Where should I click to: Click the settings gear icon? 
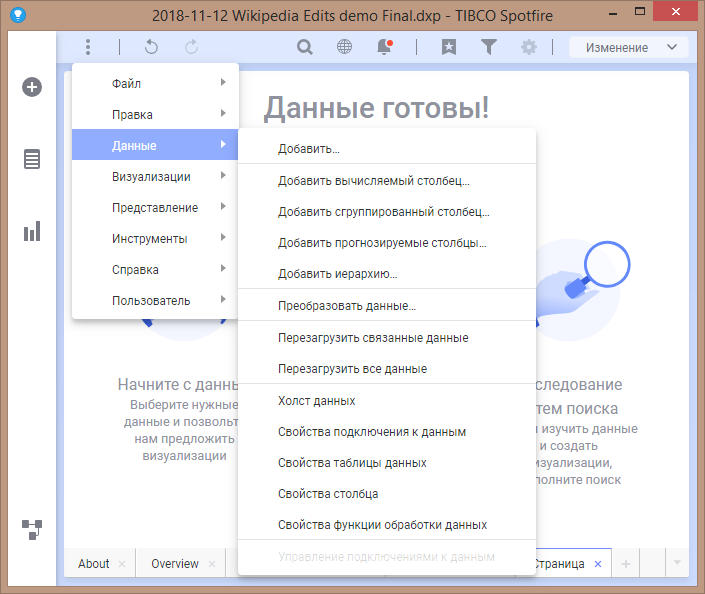(x=529, y=47)
